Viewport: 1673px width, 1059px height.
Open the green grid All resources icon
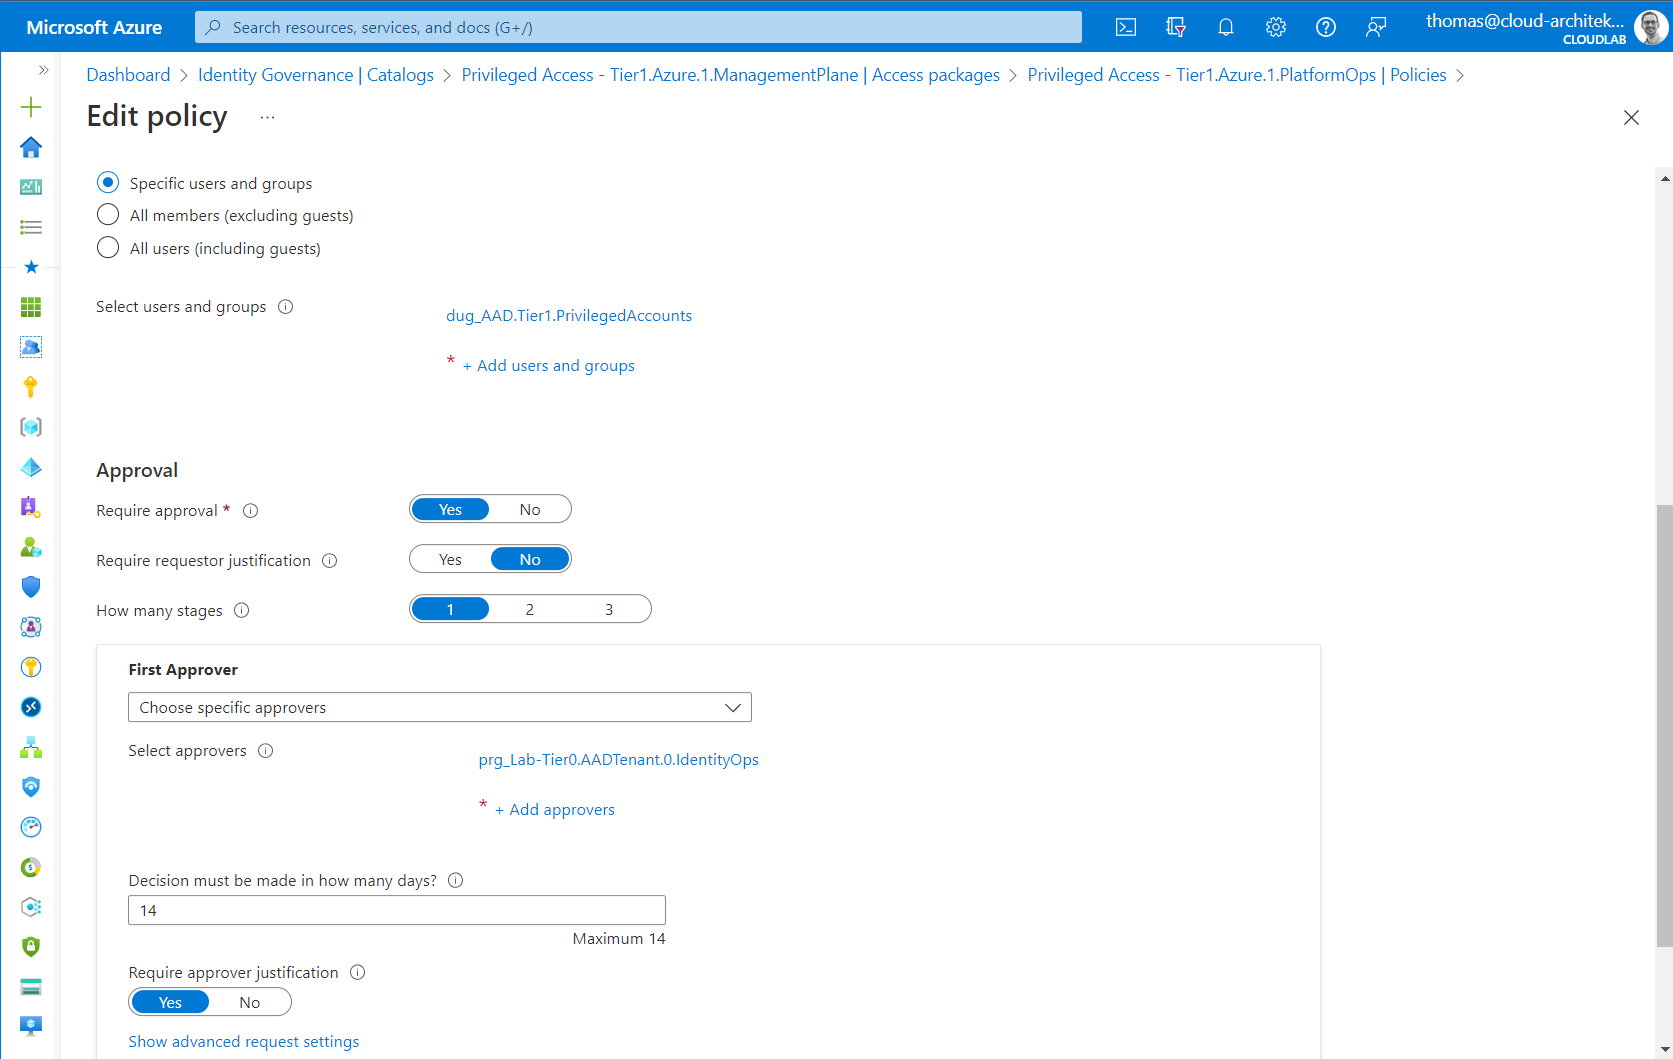[x=31, y=307]
